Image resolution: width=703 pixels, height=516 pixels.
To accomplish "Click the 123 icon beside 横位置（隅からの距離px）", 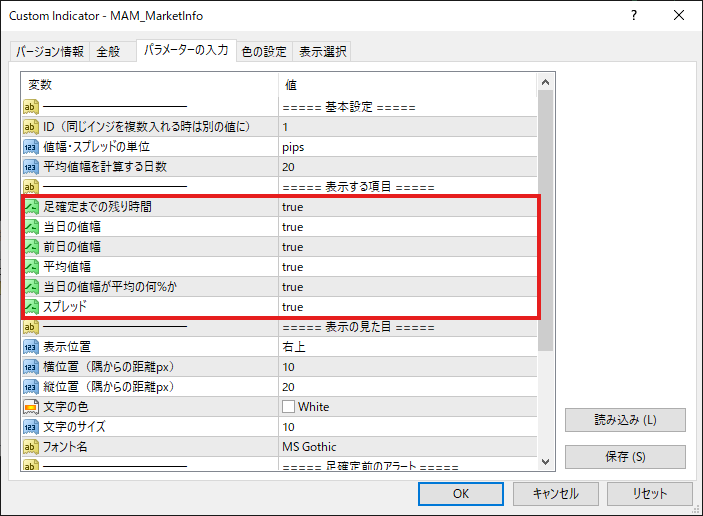I will [x=30, y=367].
